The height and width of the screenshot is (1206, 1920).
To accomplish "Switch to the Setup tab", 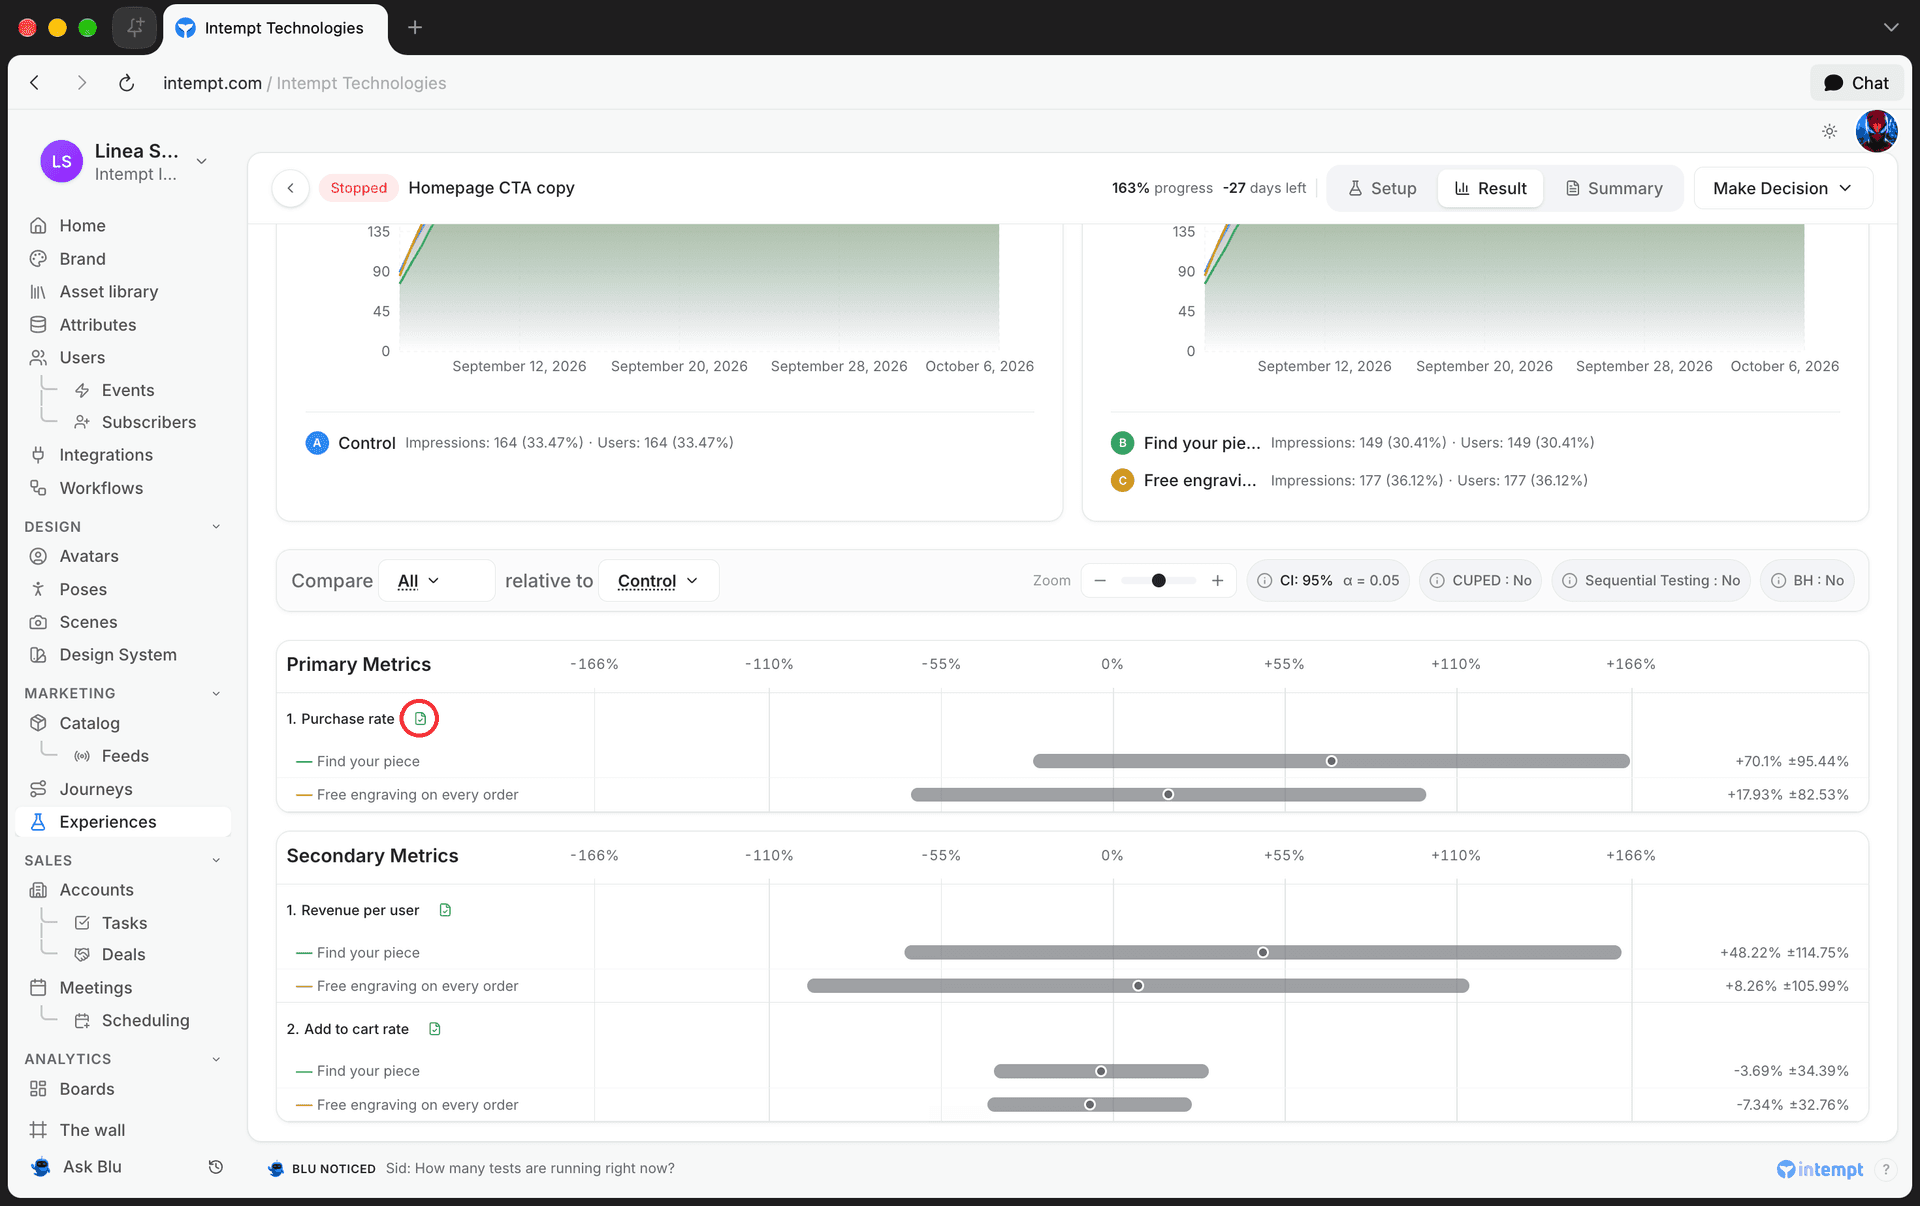I will click(x=1382, y=188).
